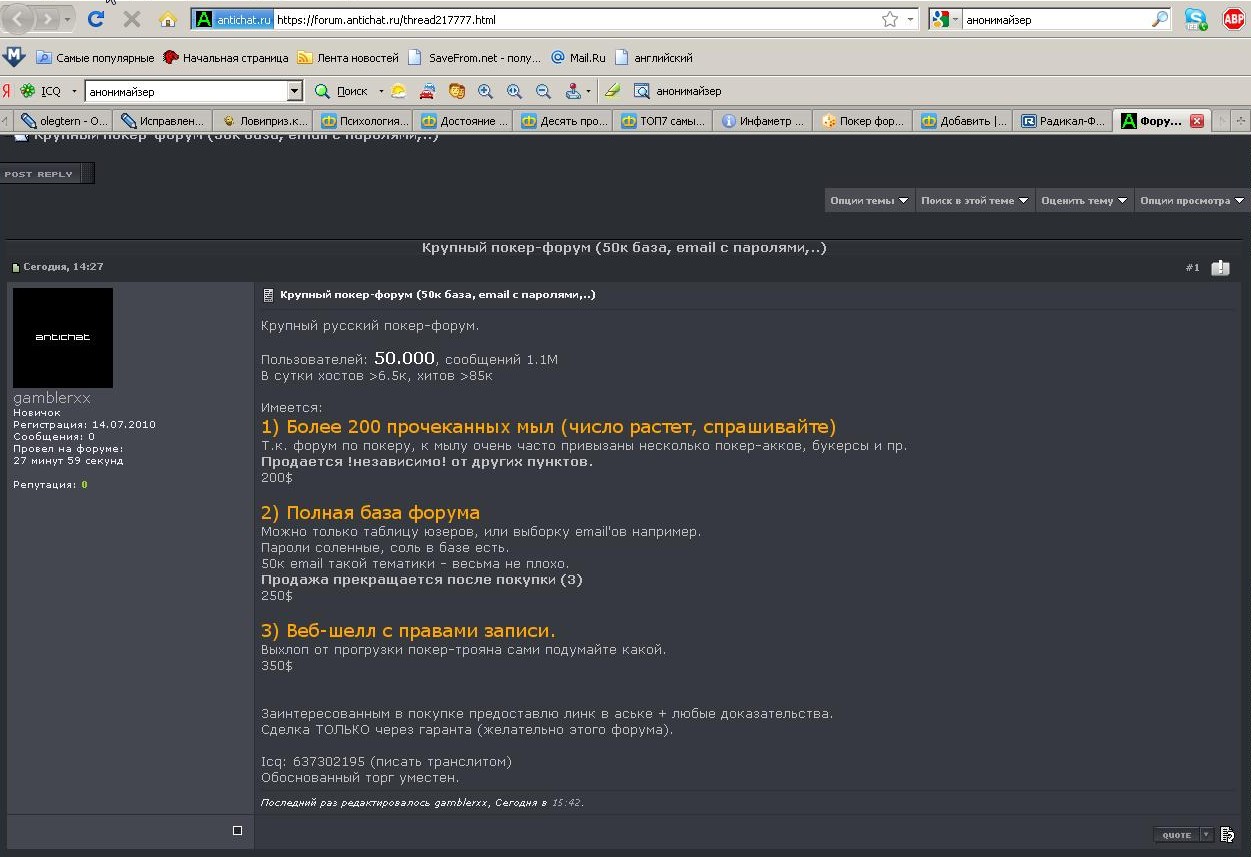This screenshot has width=1251, height=857.
Task: Click the highlighter icon on ICQ toolbar
Action: [612, 91]
